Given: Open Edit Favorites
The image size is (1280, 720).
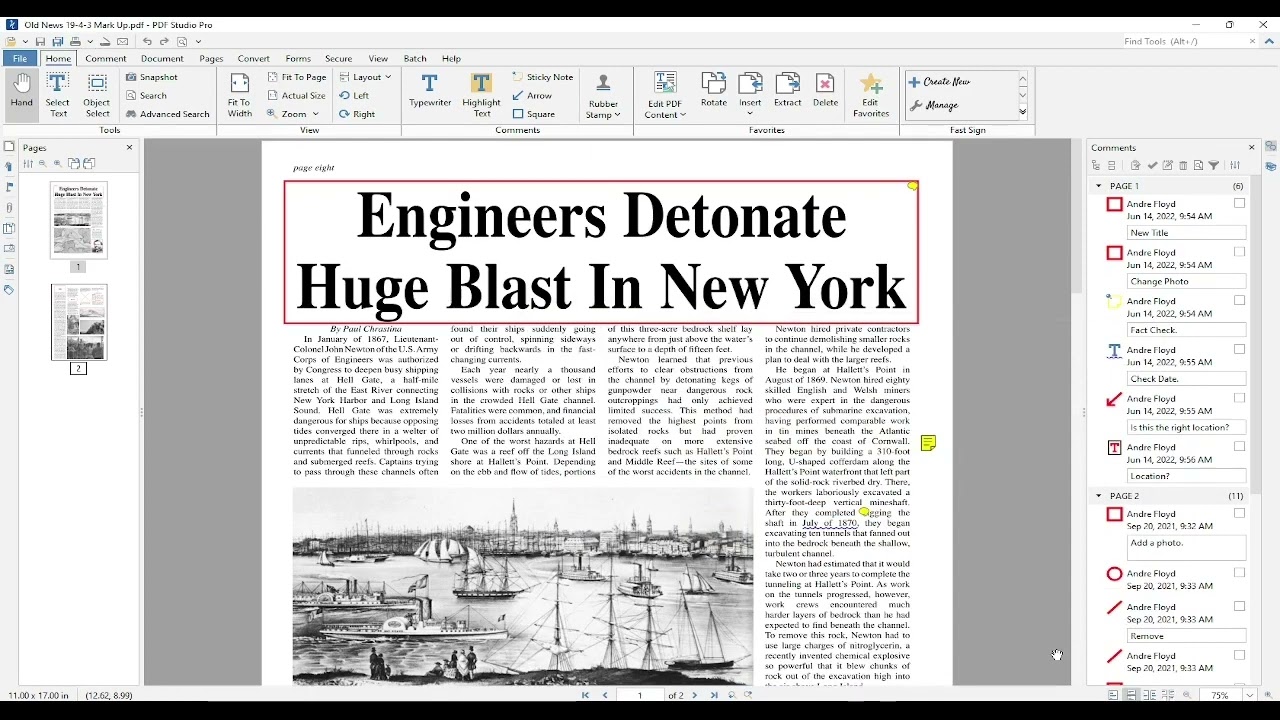Looking at the screenshot, I should (871, 95).
